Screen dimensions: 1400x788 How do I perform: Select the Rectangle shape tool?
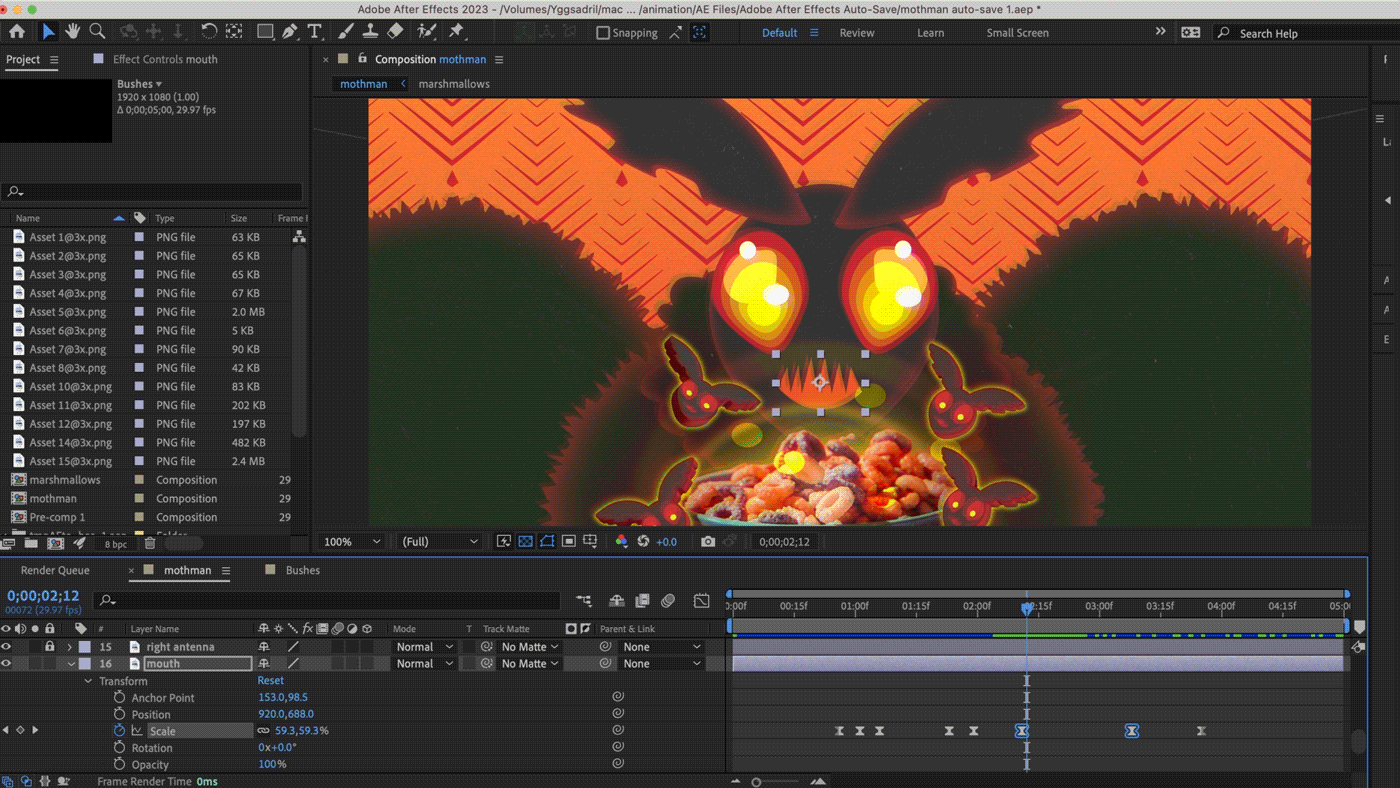pos(265,32)
